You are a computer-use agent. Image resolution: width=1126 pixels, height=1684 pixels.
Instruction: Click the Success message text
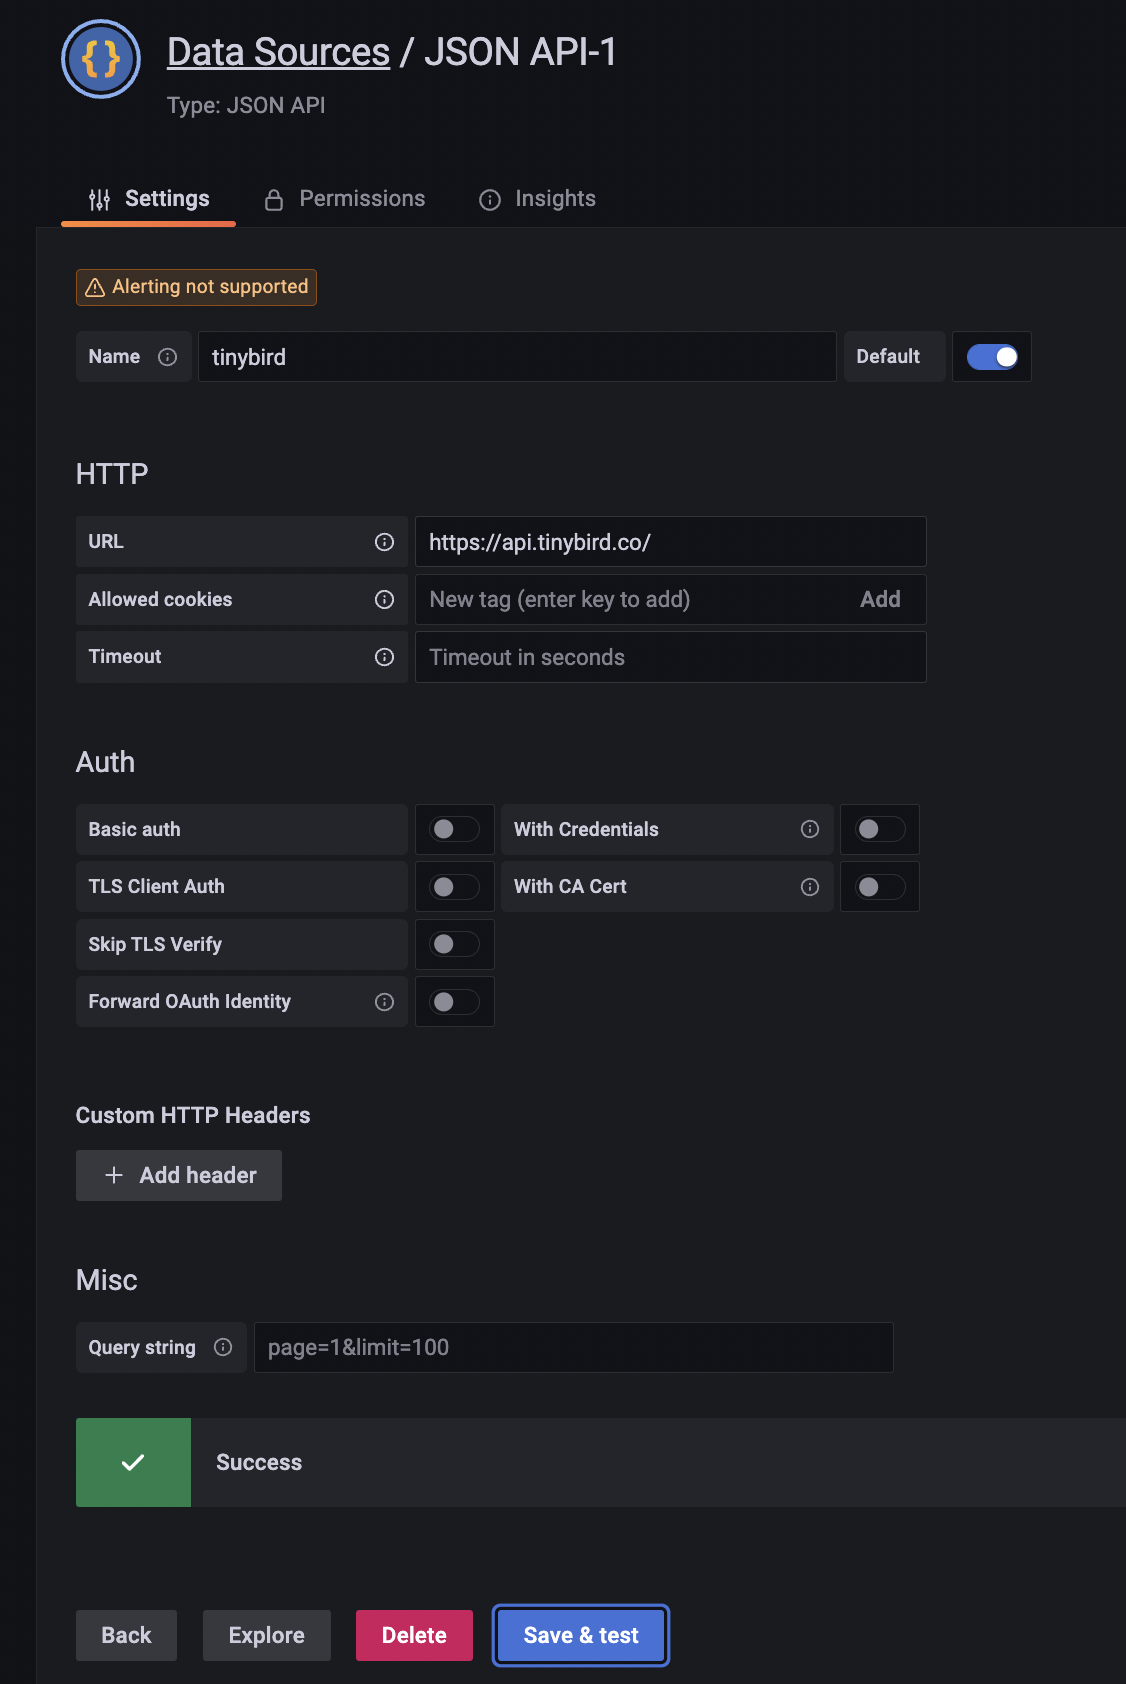click(259, 1462)
